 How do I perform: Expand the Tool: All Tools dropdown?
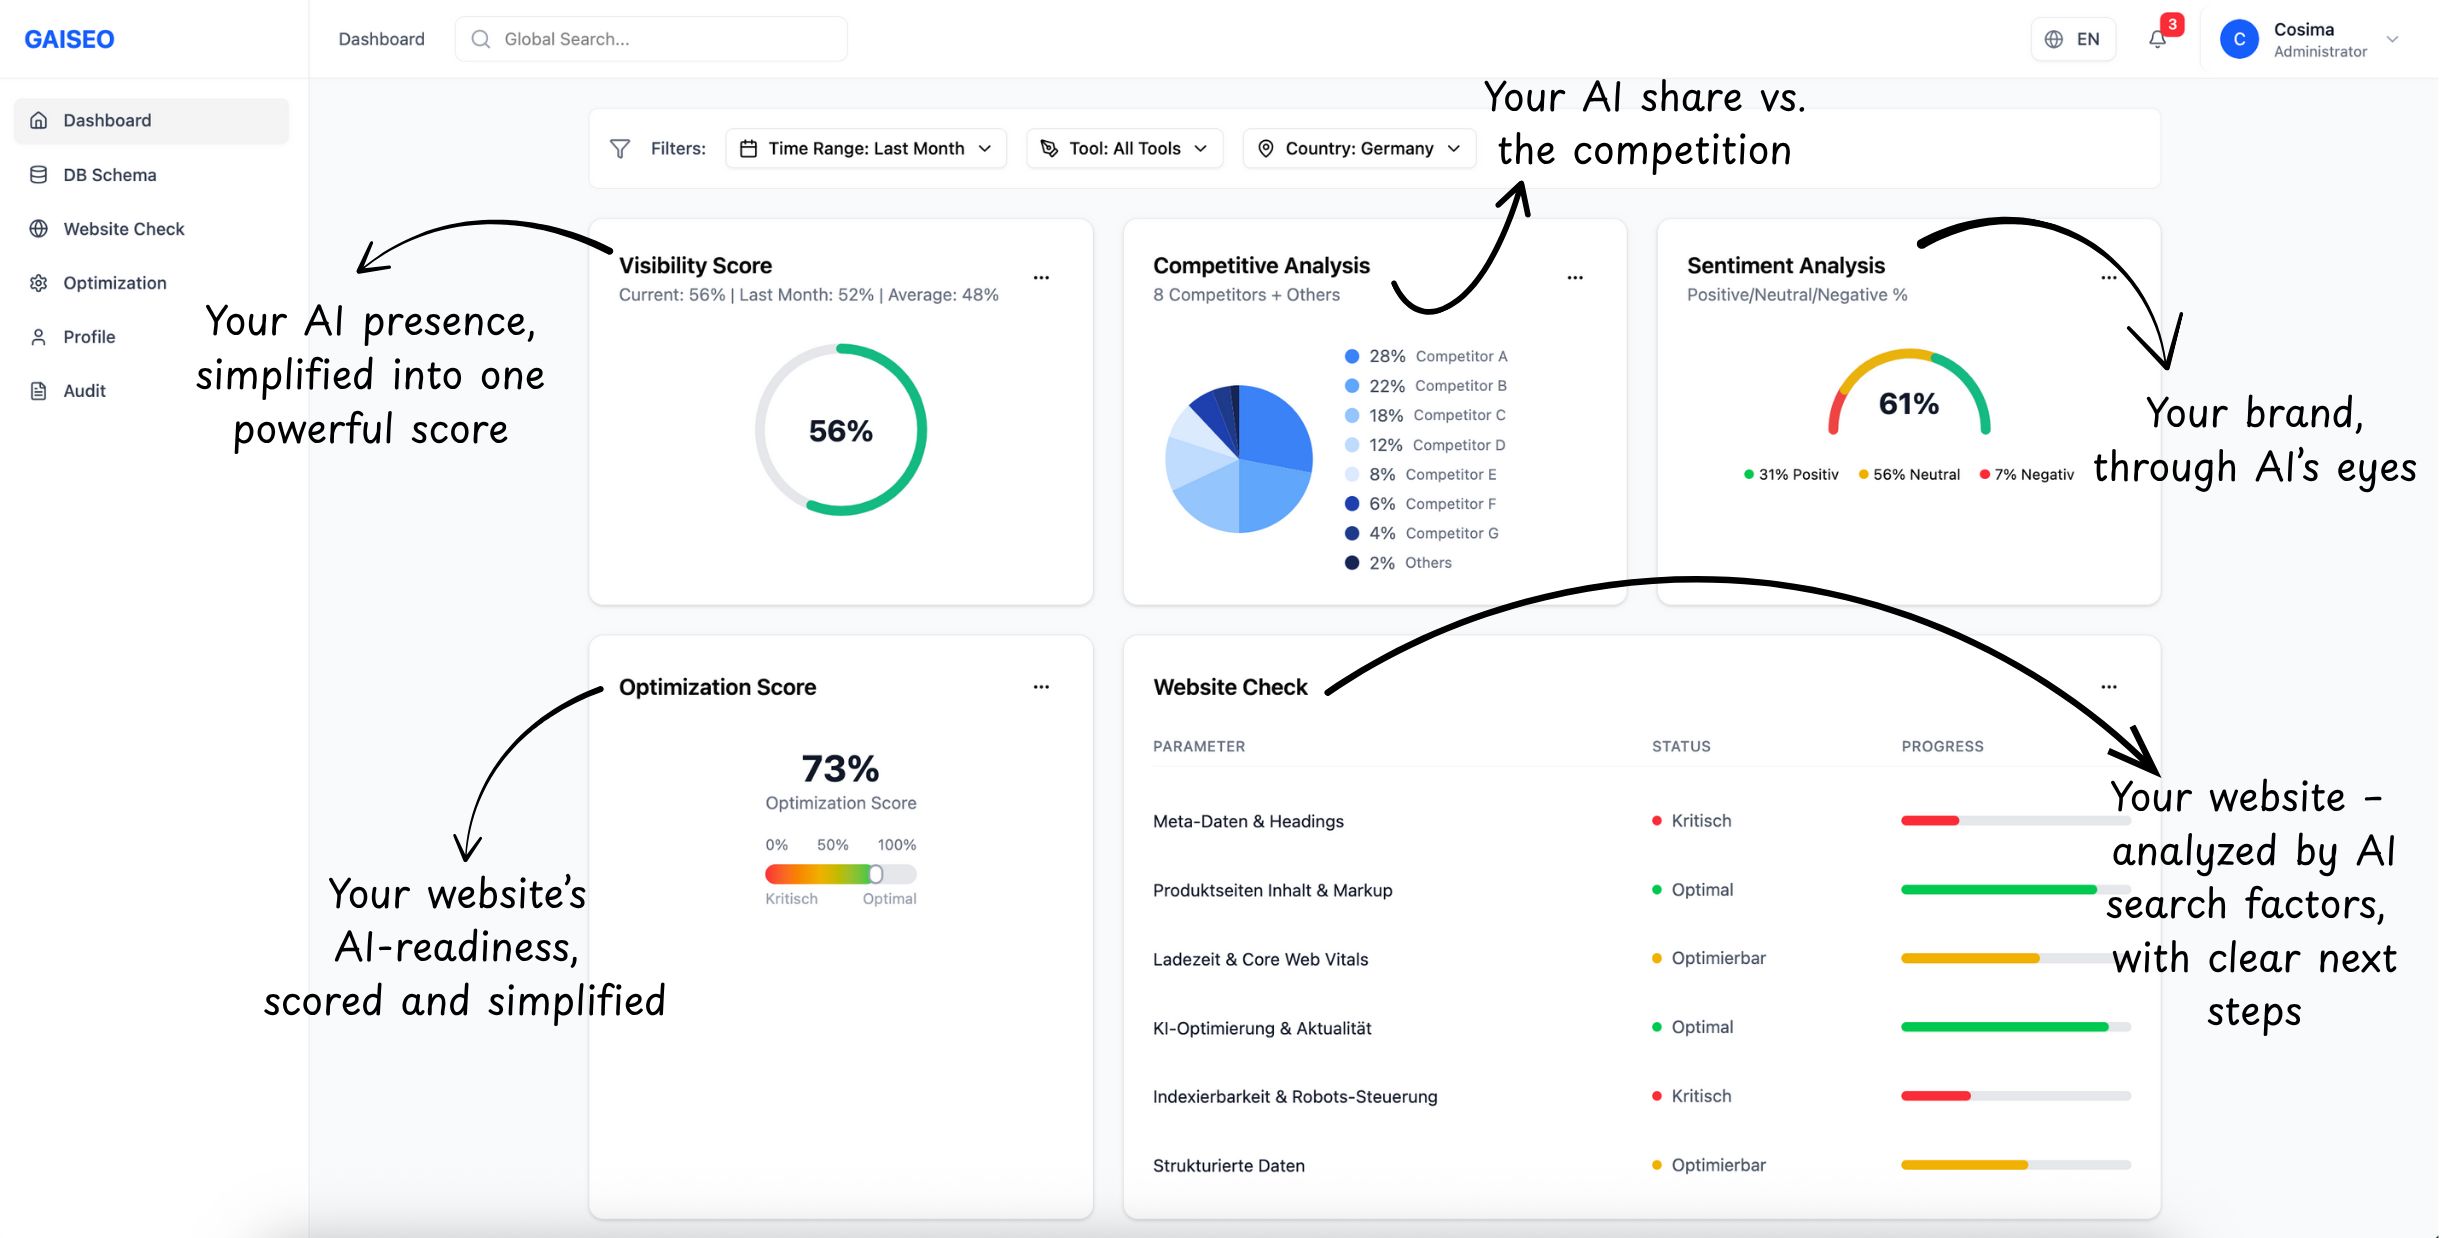[1124, 148]
